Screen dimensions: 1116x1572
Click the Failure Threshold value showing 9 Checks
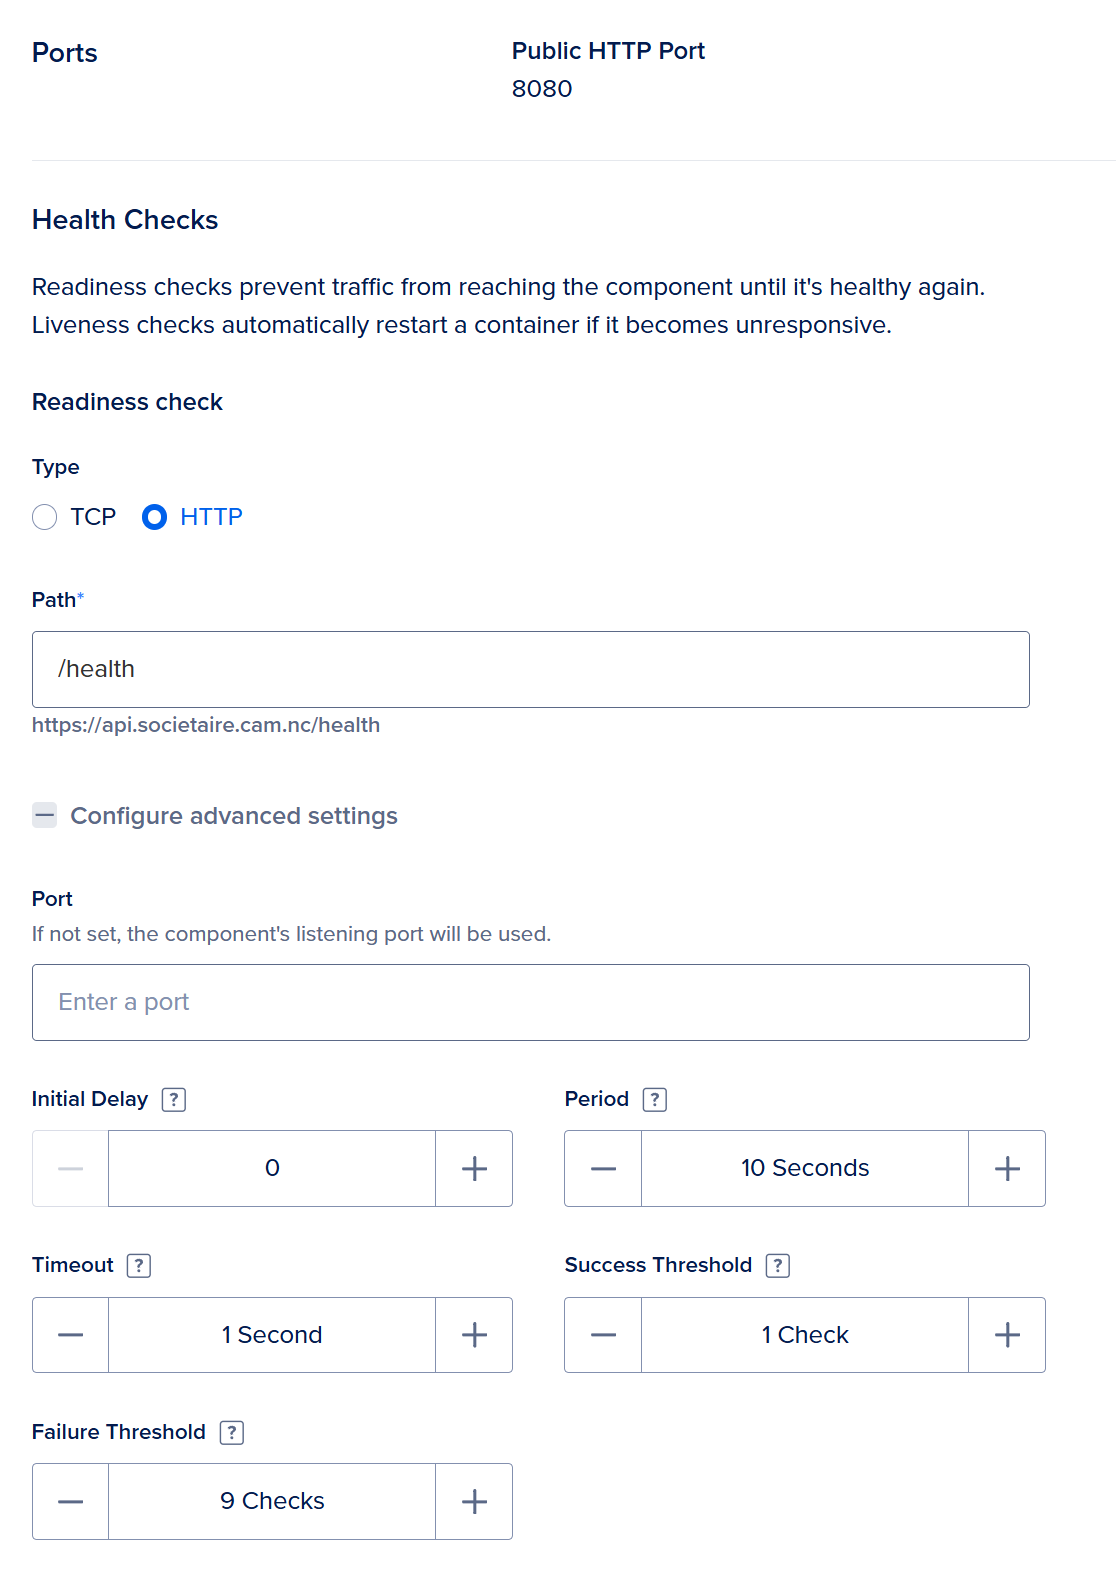[x=272, y=1501]
